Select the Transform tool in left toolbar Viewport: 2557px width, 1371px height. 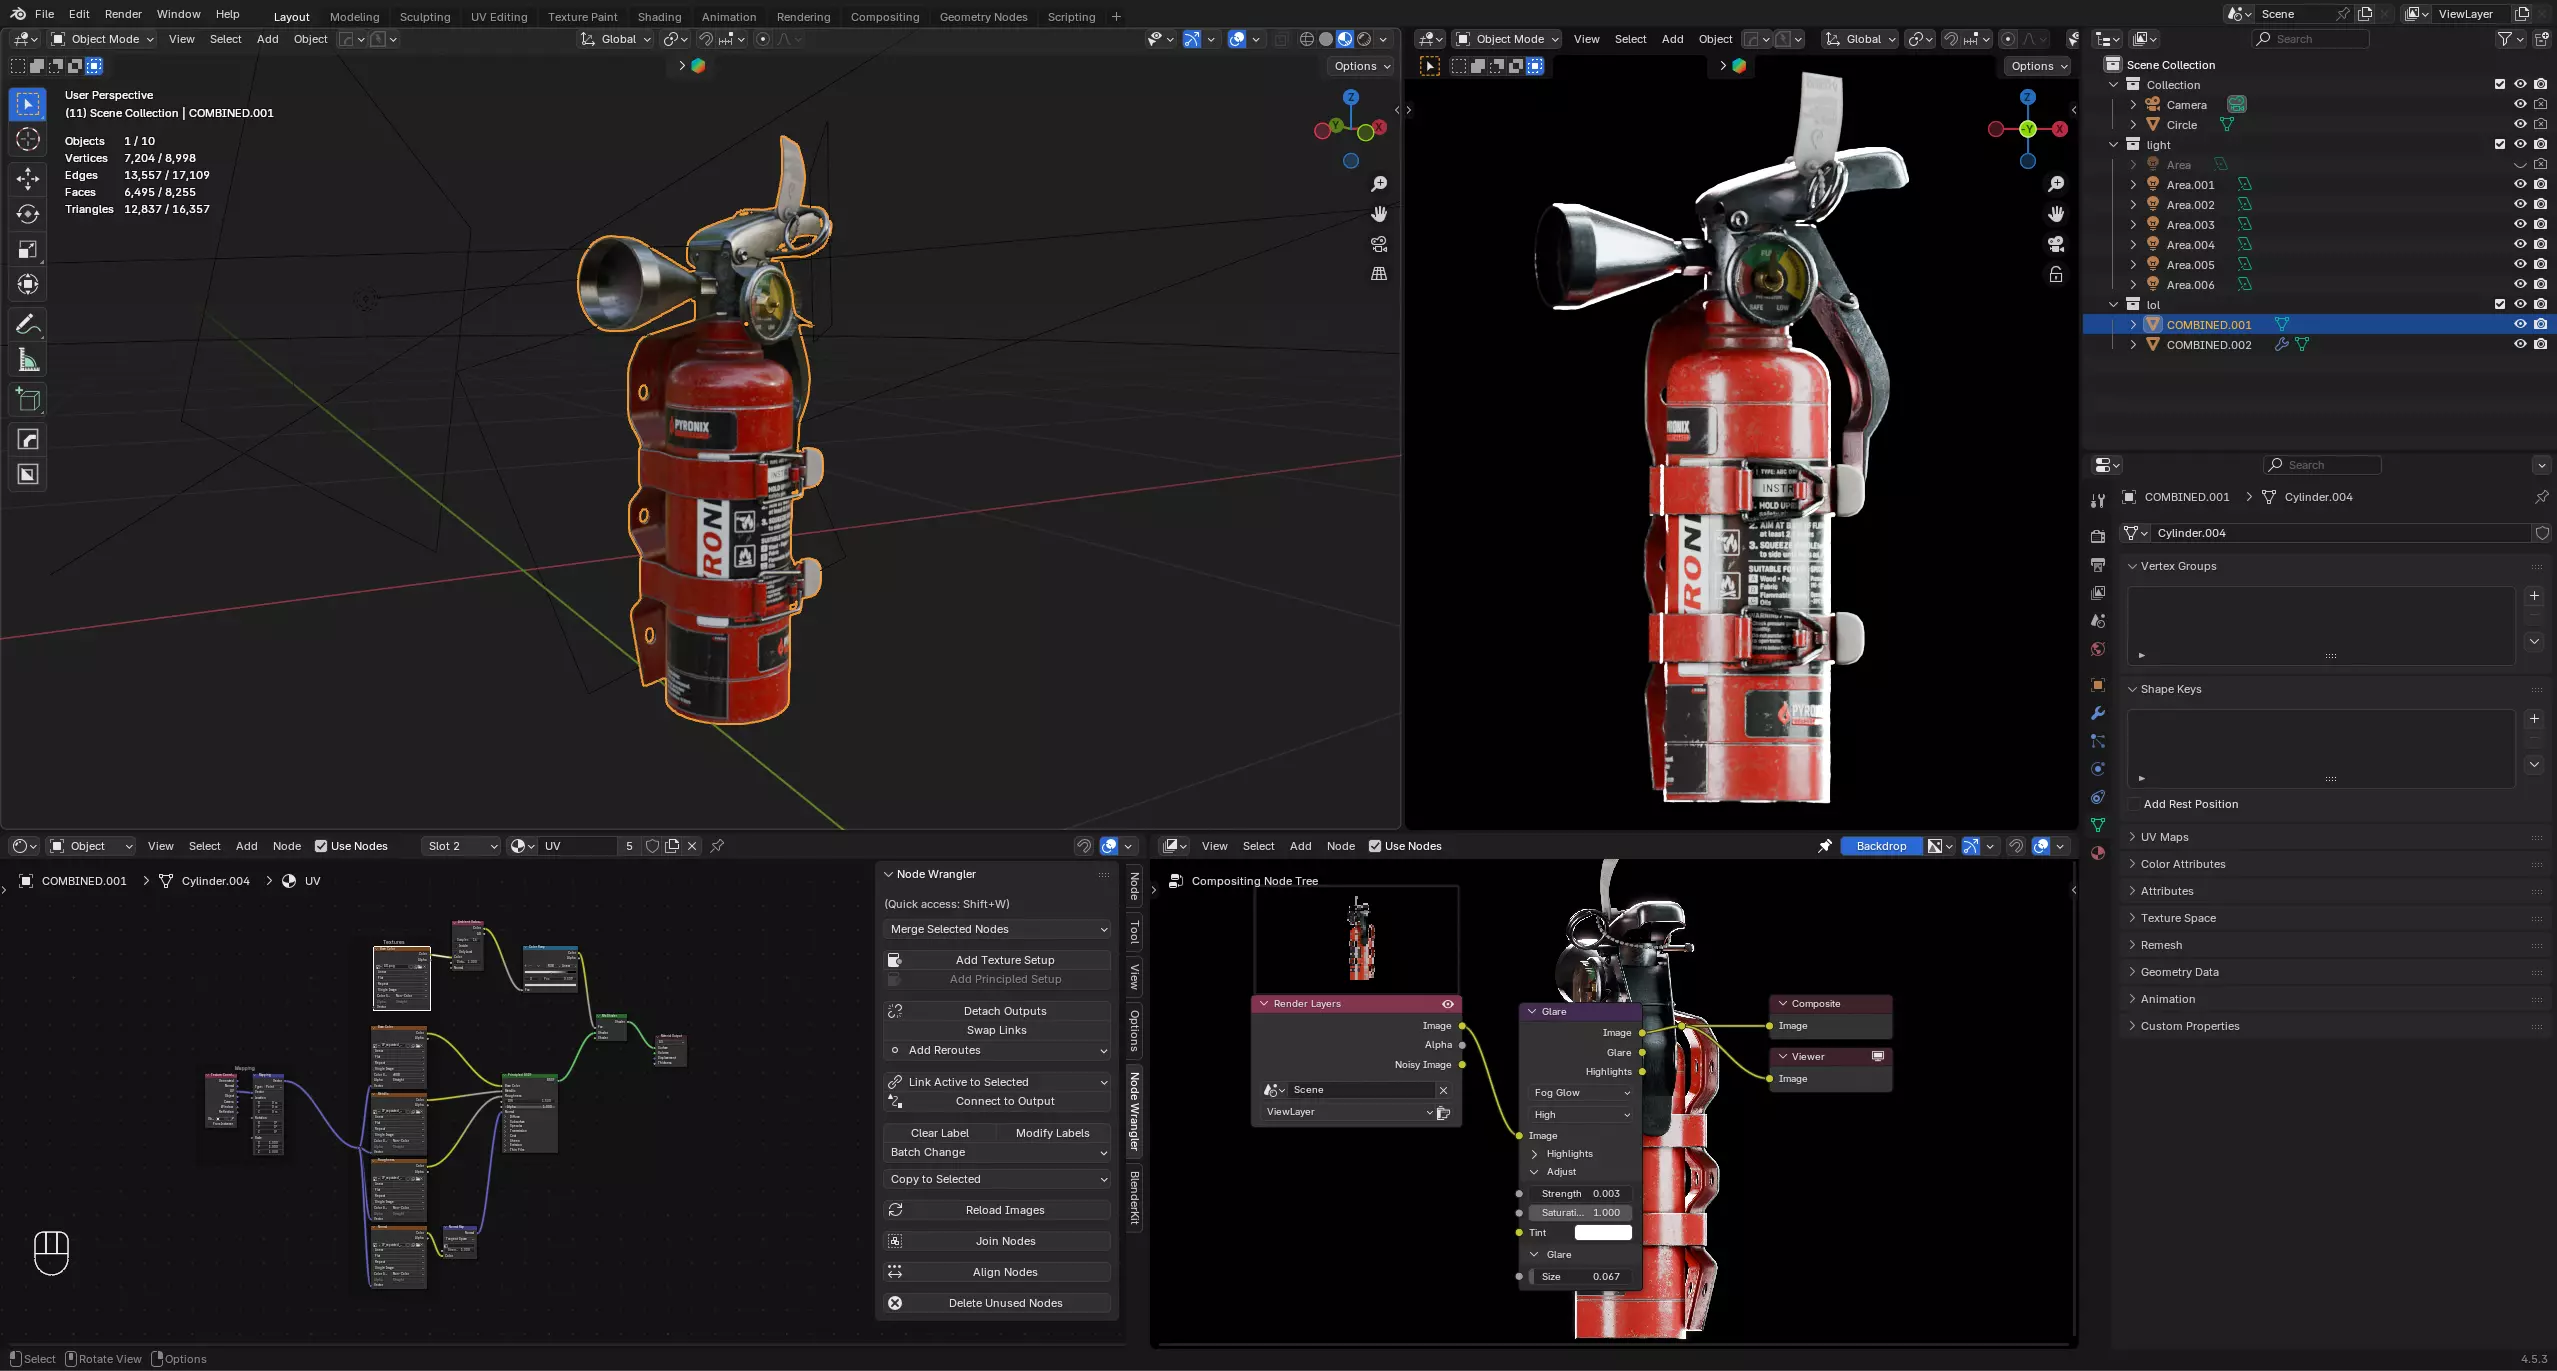28,284
